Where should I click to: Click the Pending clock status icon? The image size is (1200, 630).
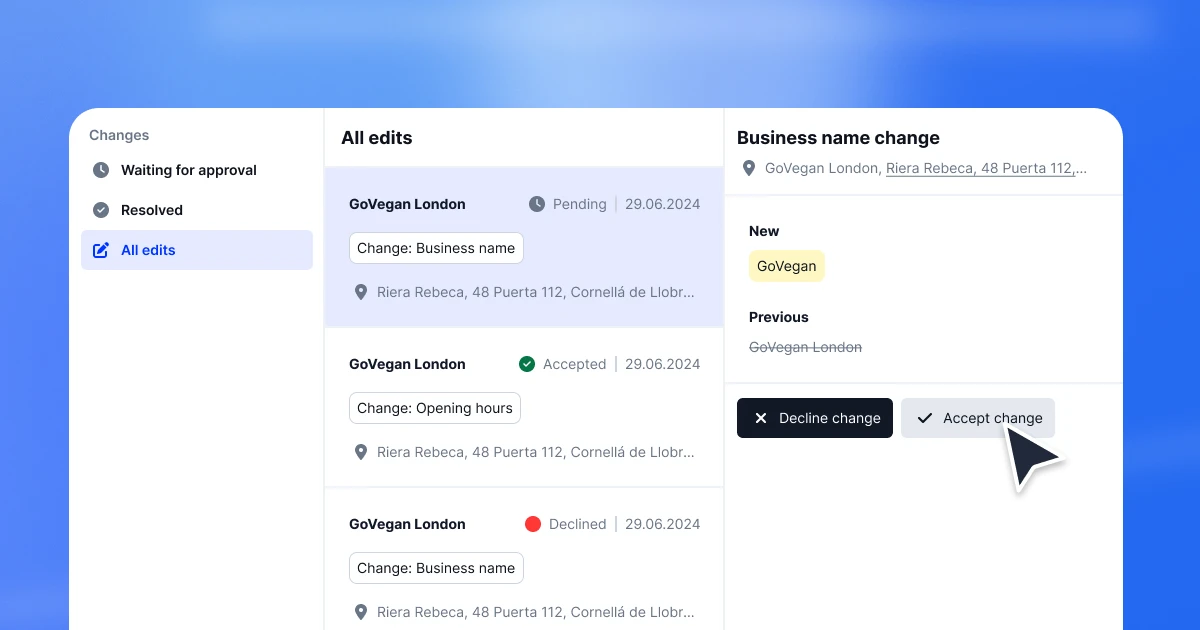pyautogui.click(x=536, y=204)
